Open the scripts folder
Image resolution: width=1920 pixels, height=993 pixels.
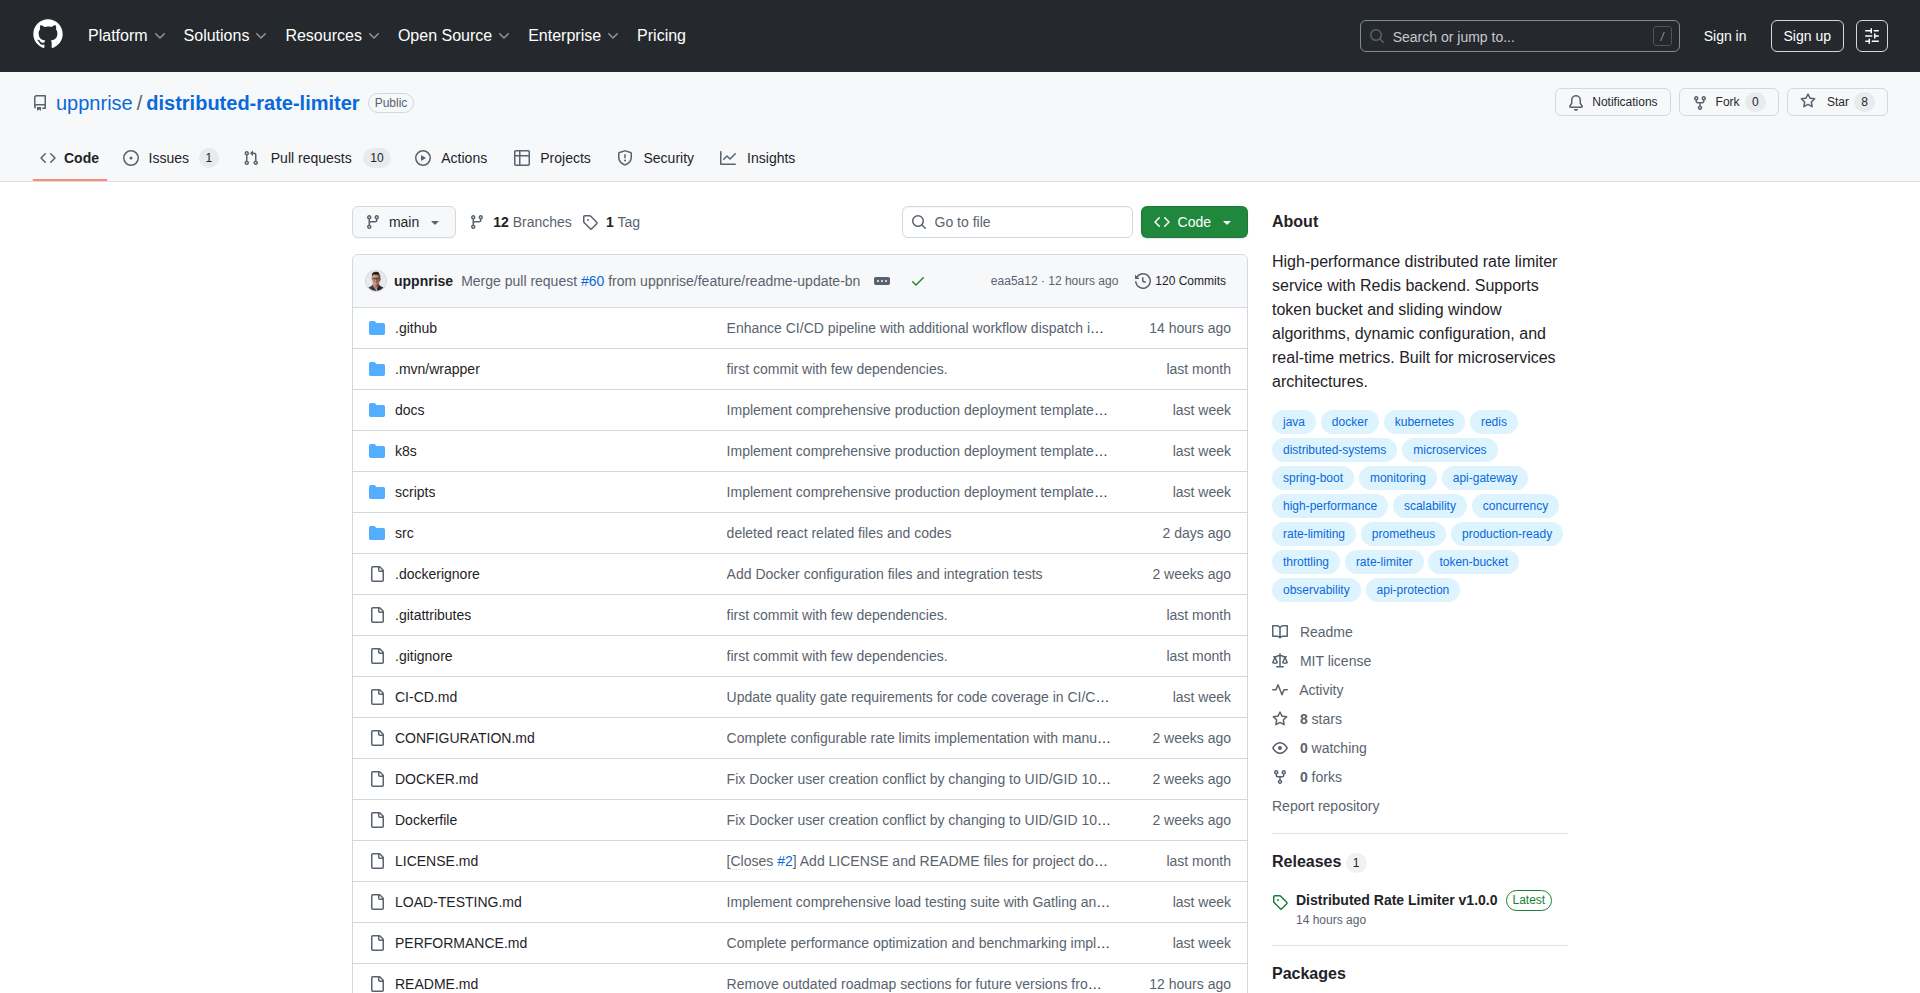click(415, 492)
